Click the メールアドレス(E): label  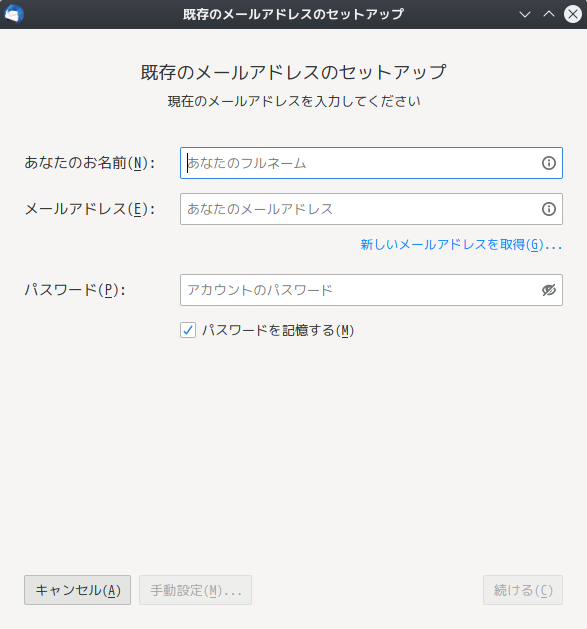coord(89,209)
